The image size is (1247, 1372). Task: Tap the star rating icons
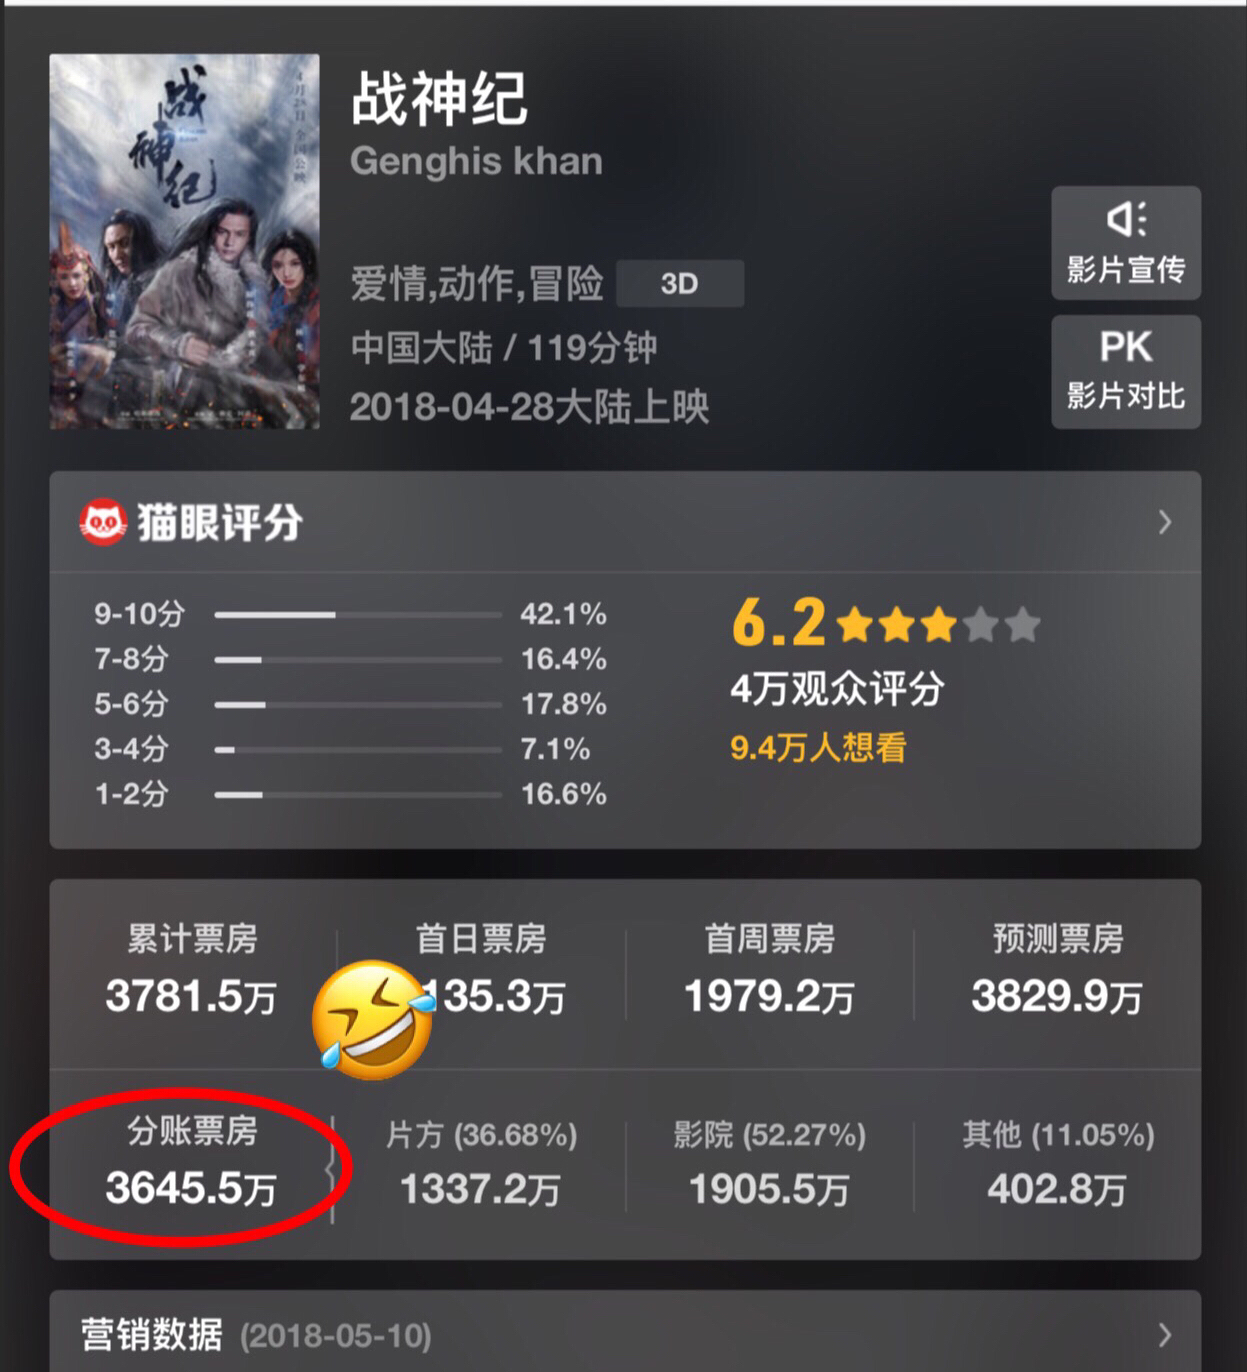point(938,625)
